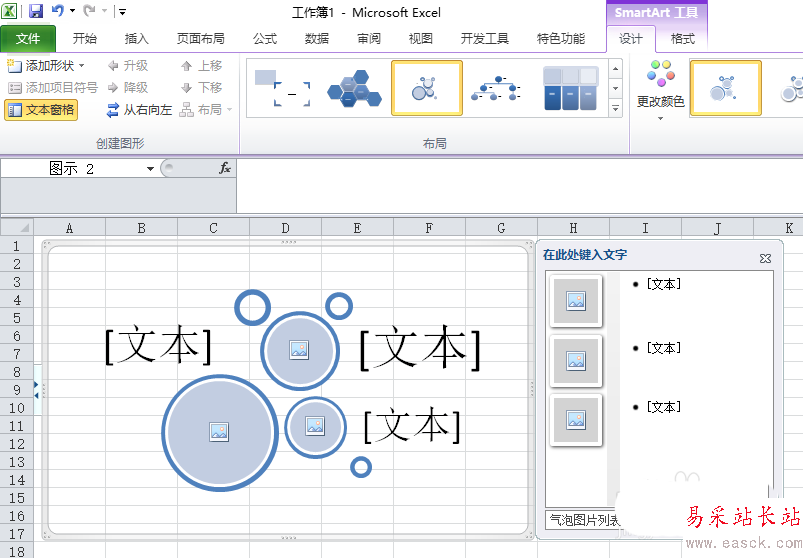Viewport: 803px width, 558px height.
Task: Click the 降级 demote button
Action: (x=128, y=88)
